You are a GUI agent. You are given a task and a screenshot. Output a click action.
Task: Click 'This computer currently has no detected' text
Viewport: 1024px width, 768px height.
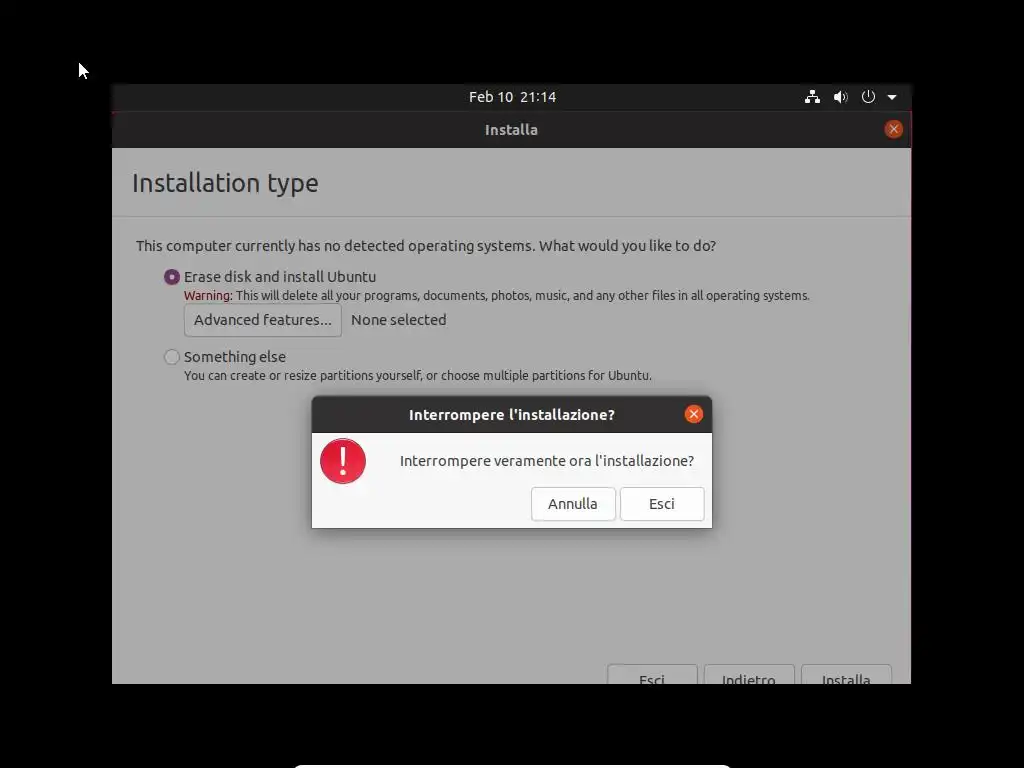point(426,246)
